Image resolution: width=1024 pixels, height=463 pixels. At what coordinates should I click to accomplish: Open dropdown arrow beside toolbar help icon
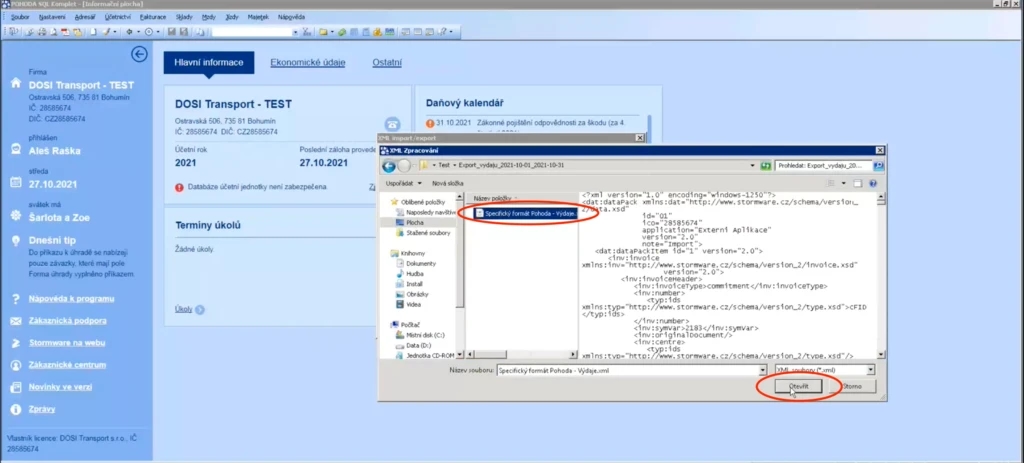(x=451, y=31)
